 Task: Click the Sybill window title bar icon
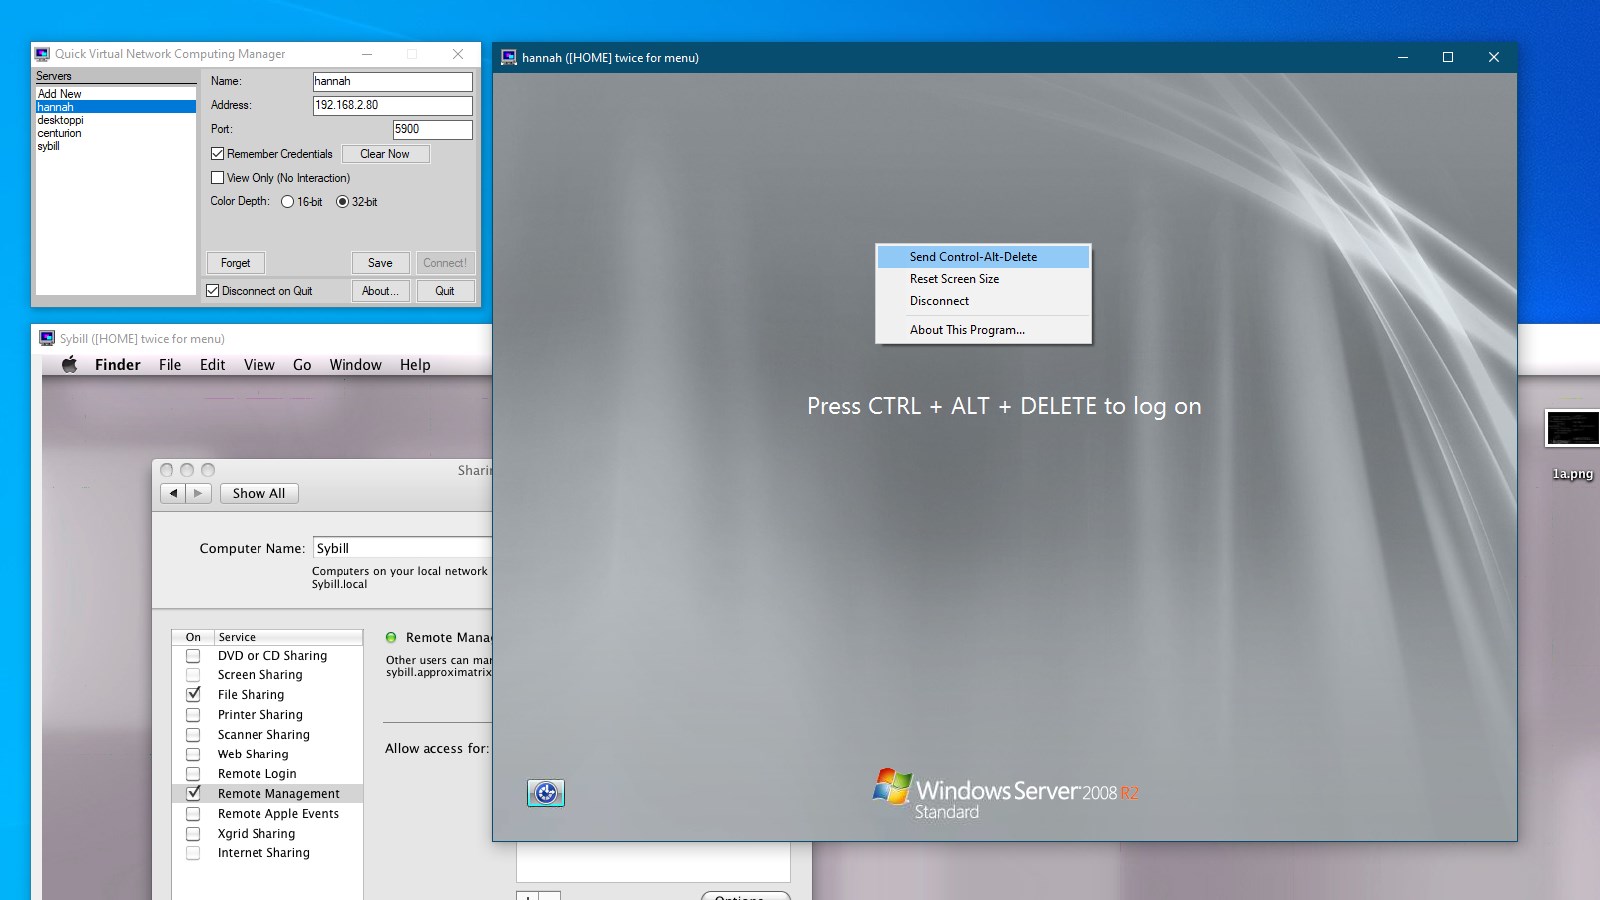click(x=47, y=338)
